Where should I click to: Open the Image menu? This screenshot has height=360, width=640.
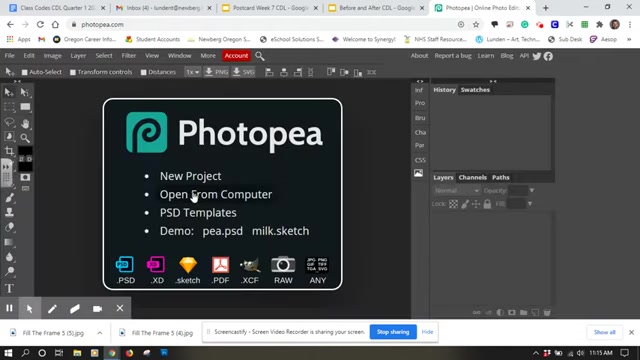(x=52, y=56)
